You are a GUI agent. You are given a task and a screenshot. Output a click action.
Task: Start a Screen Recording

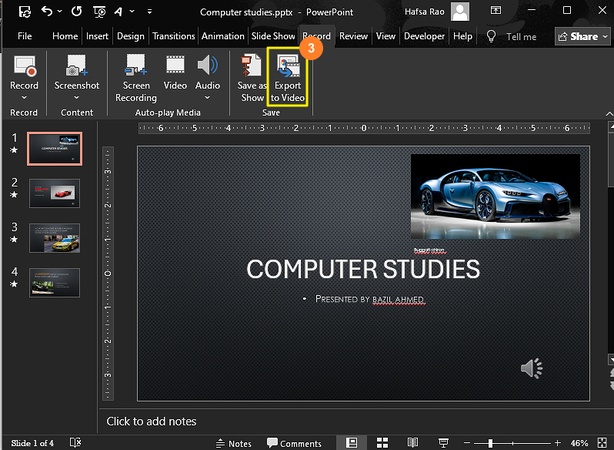136,78
